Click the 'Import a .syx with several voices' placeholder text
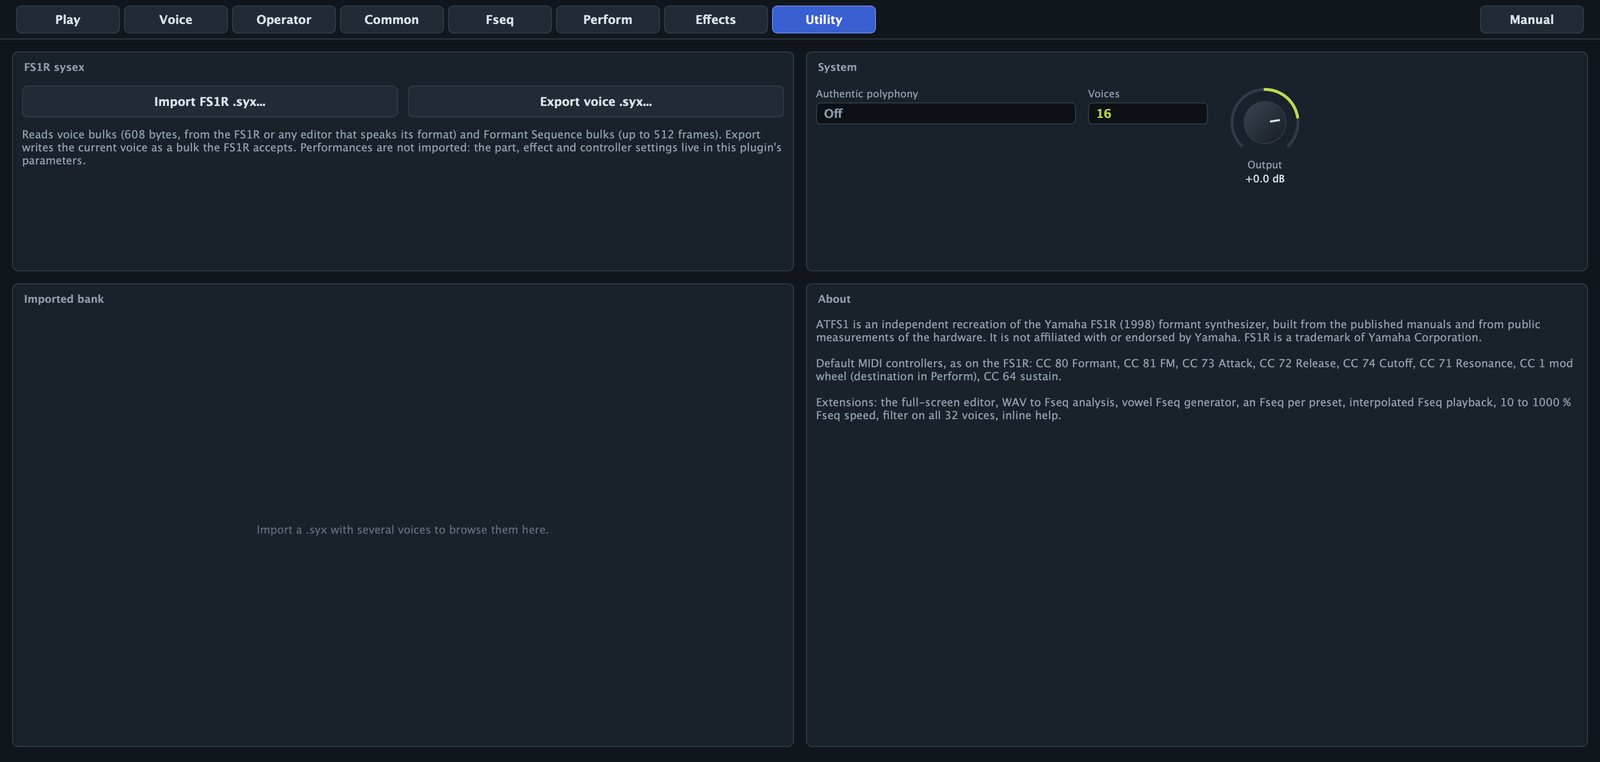Viewport: 1600px width, 762px height. 403,530
